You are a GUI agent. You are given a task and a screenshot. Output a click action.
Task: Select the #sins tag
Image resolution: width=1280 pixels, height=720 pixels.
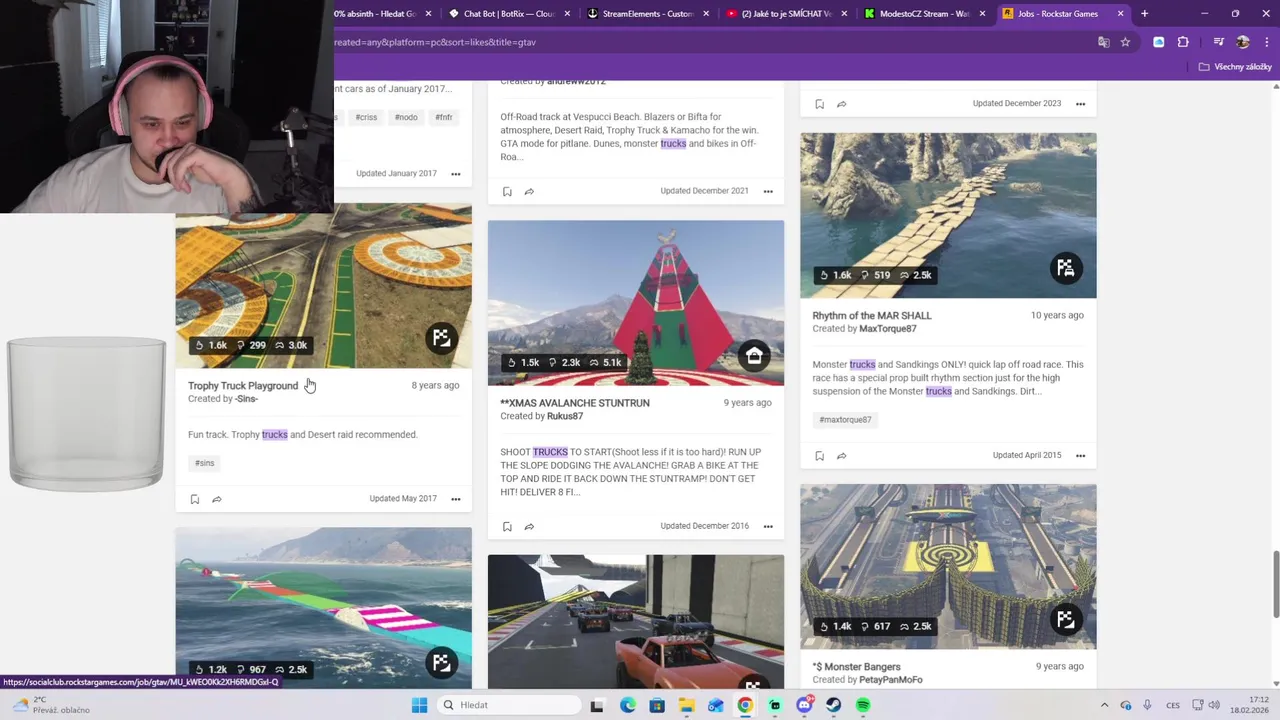pos(205,463)
